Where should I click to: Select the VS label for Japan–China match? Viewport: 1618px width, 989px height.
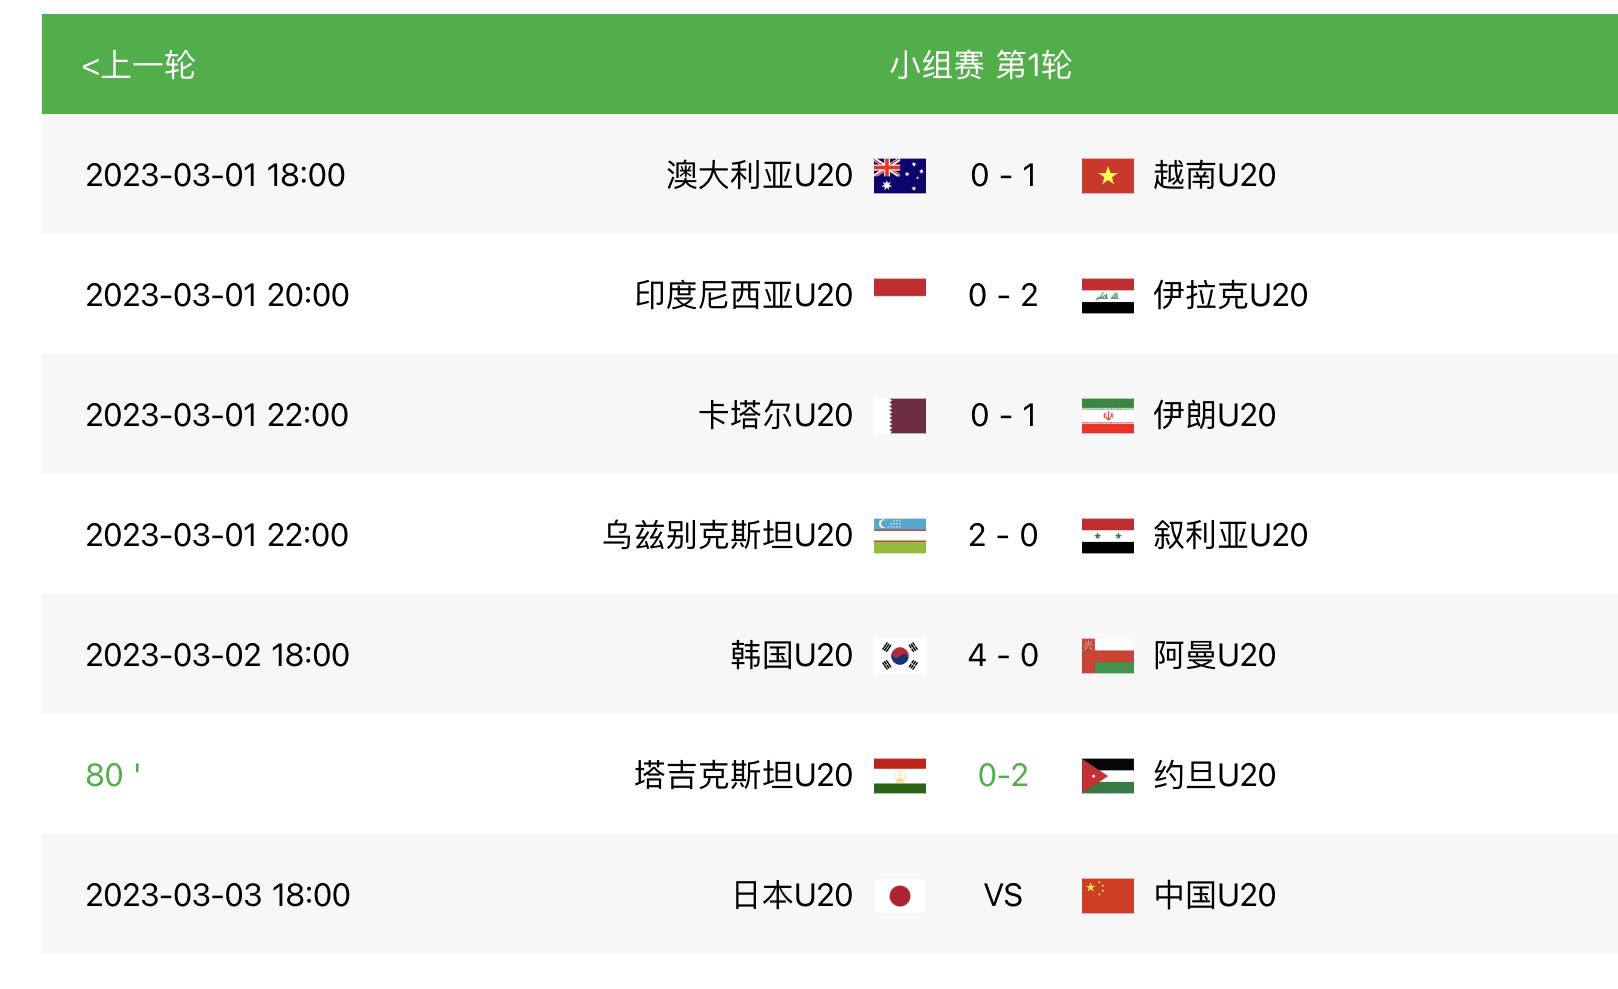[x=1002, y=896]
